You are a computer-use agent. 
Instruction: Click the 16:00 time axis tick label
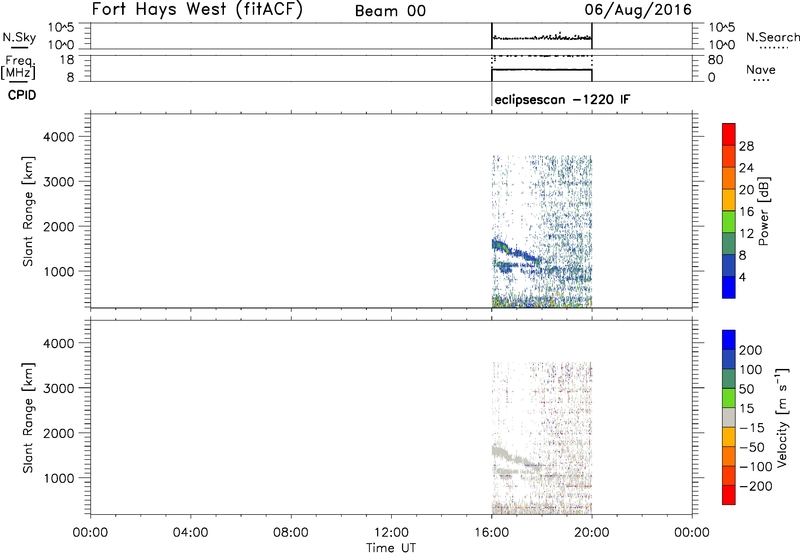pyautogui.click(x=491, y=533)
